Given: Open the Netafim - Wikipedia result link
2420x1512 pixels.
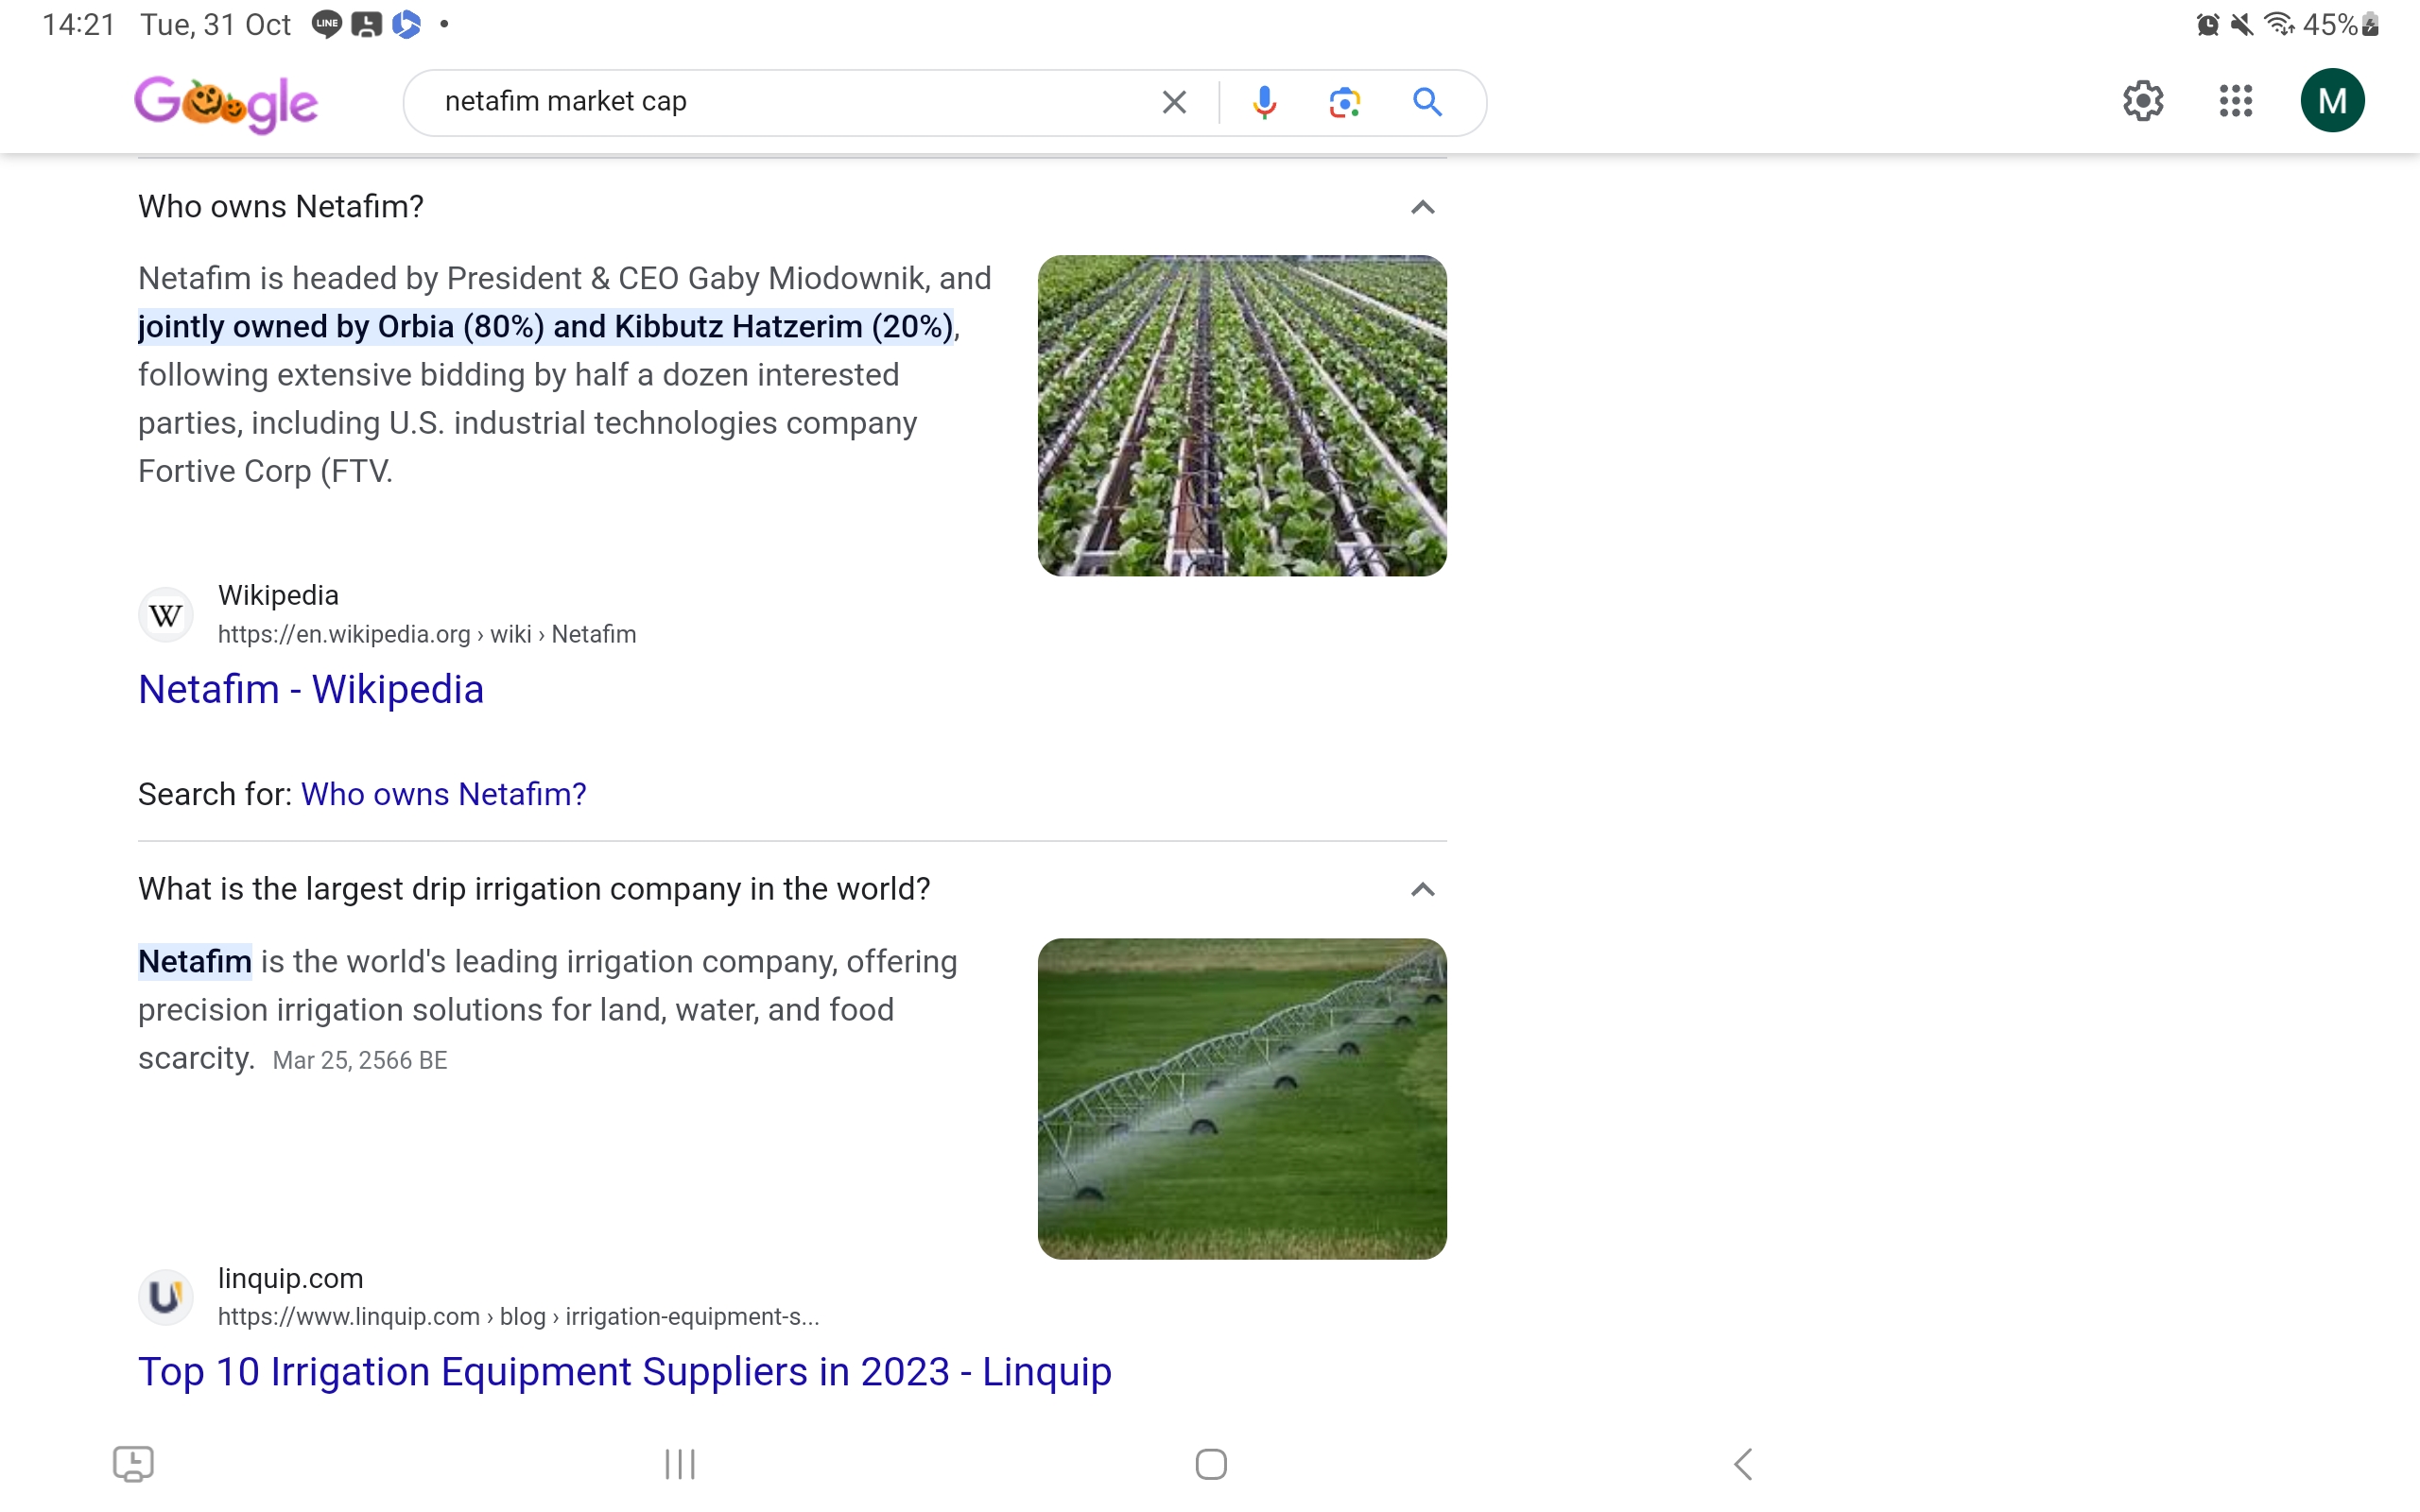Looking at the screenshot, I should [x=311, y=689].
